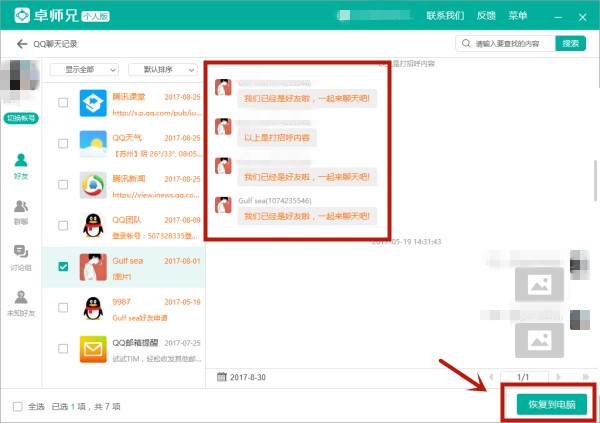Select the 9987 conversation name
The image size is (600, 423).
tap(121, 302)
